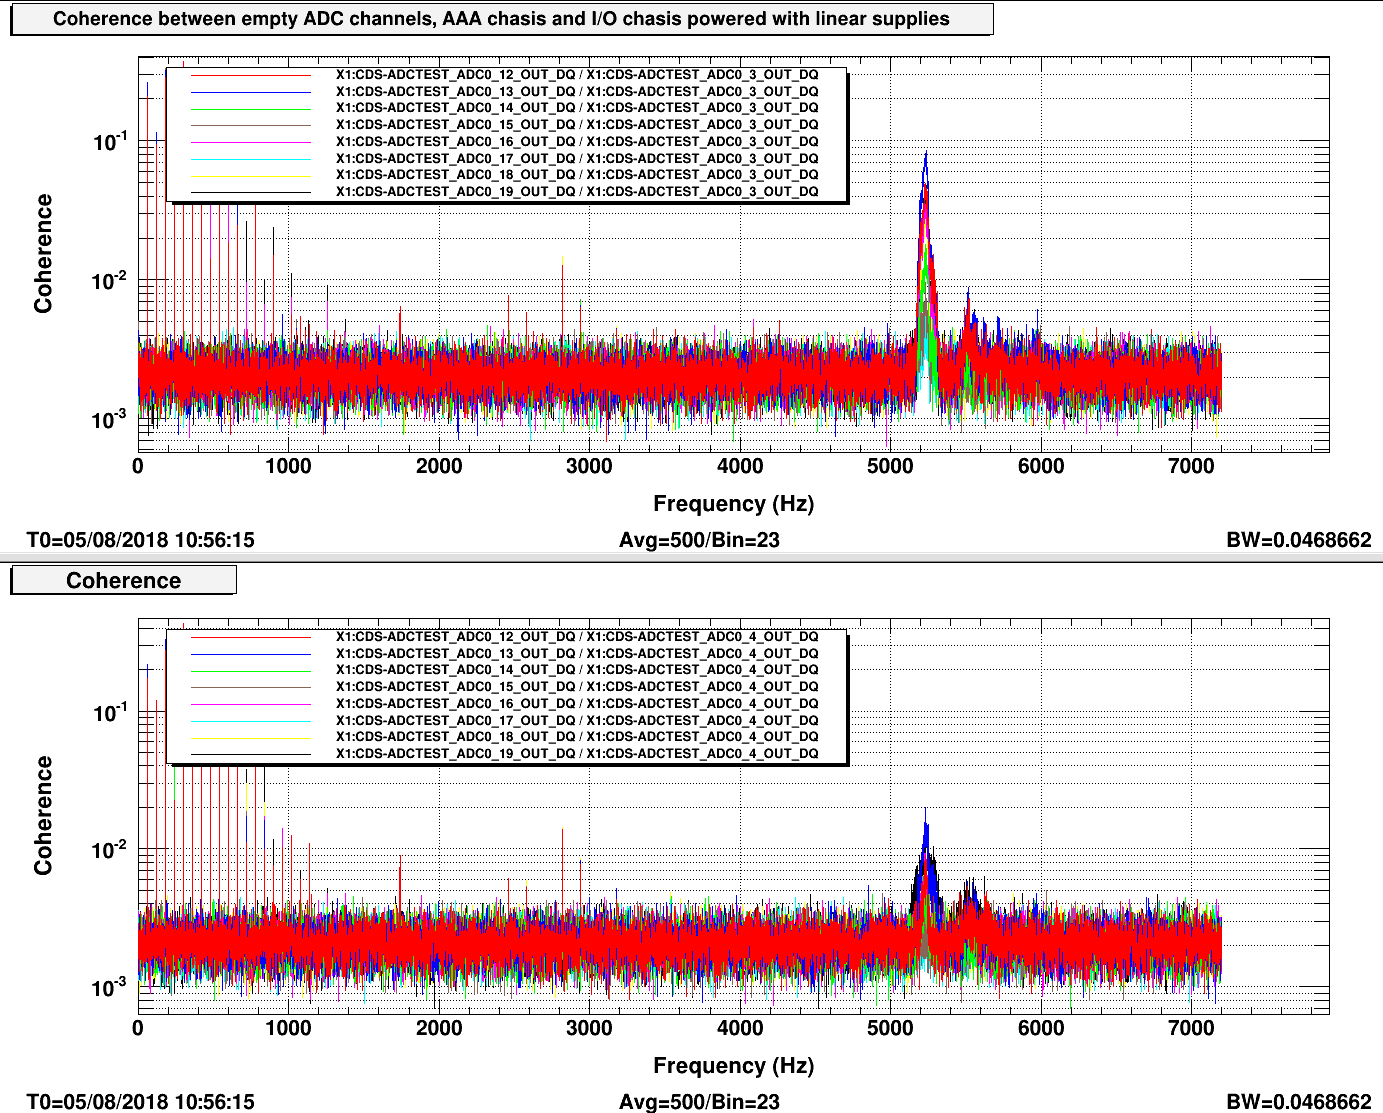Pick ADC0_12 / ADC0_3 legend entry in top plot
Image resolution: width=1383 pixels, height=1113 pixels.
[x=576, y=75]
